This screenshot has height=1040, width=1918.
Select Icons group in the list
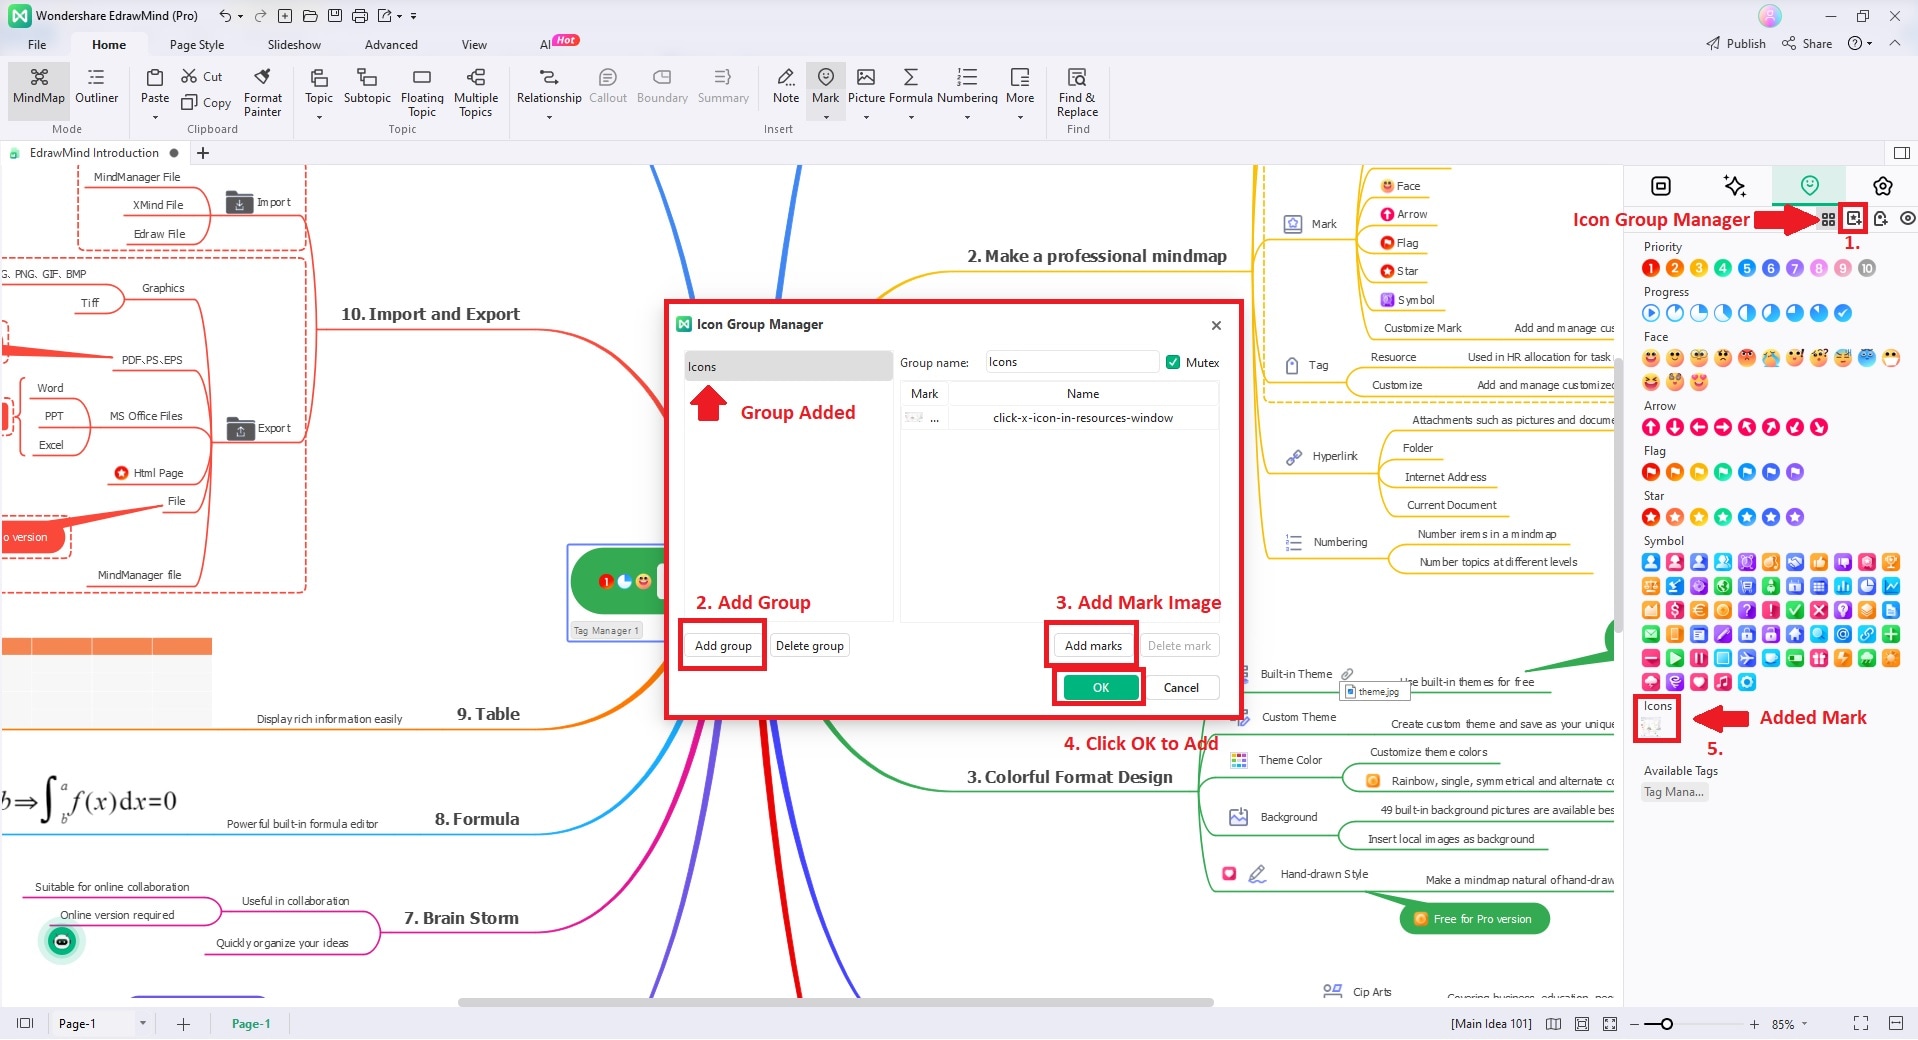(788, 366)
